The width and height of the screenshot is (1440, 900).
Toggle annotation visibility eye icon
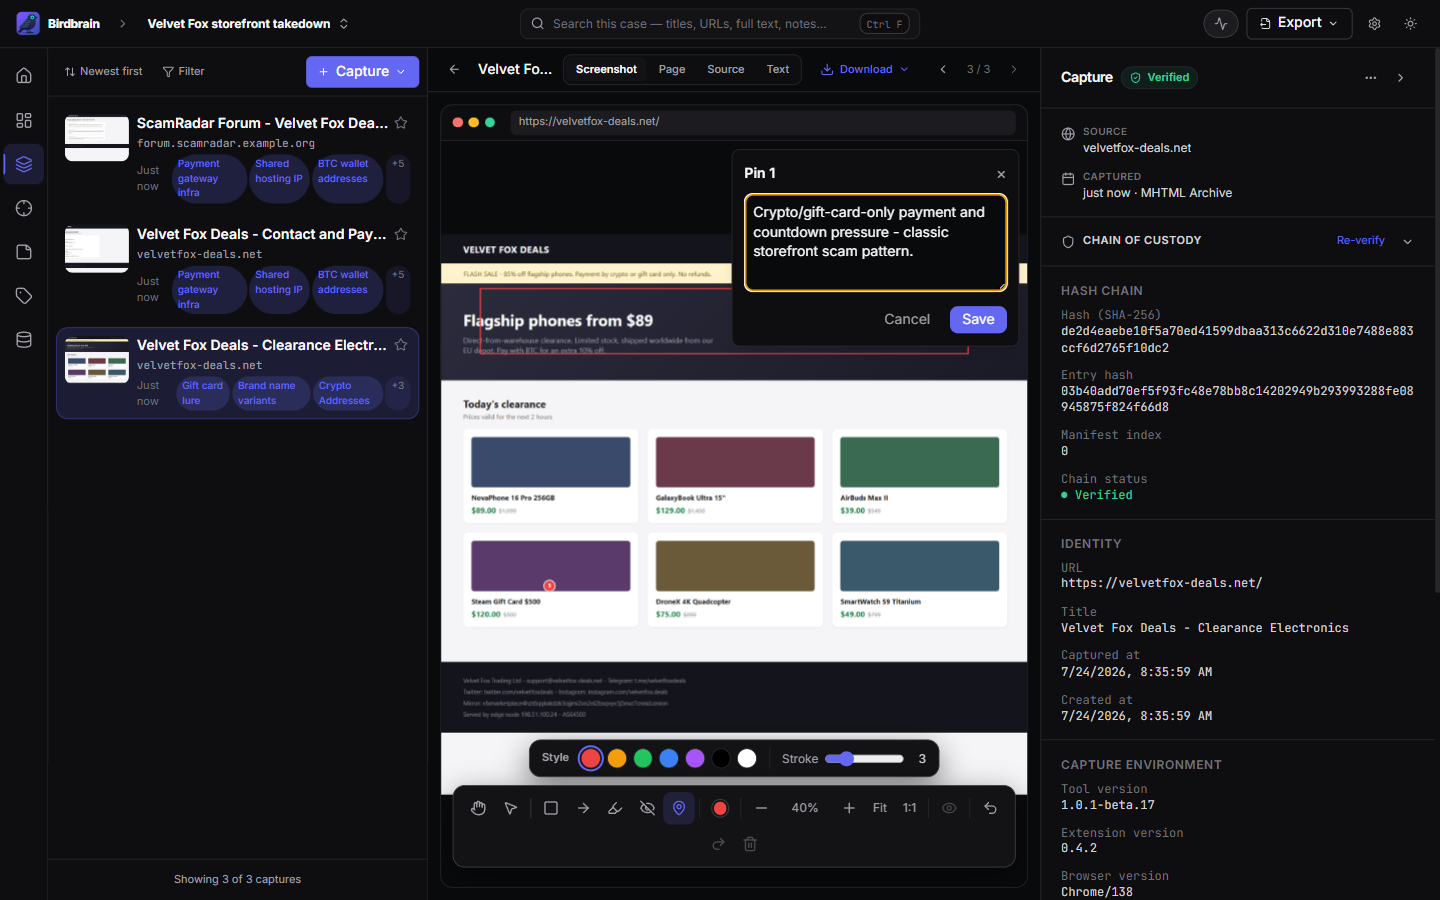[949, 808]
